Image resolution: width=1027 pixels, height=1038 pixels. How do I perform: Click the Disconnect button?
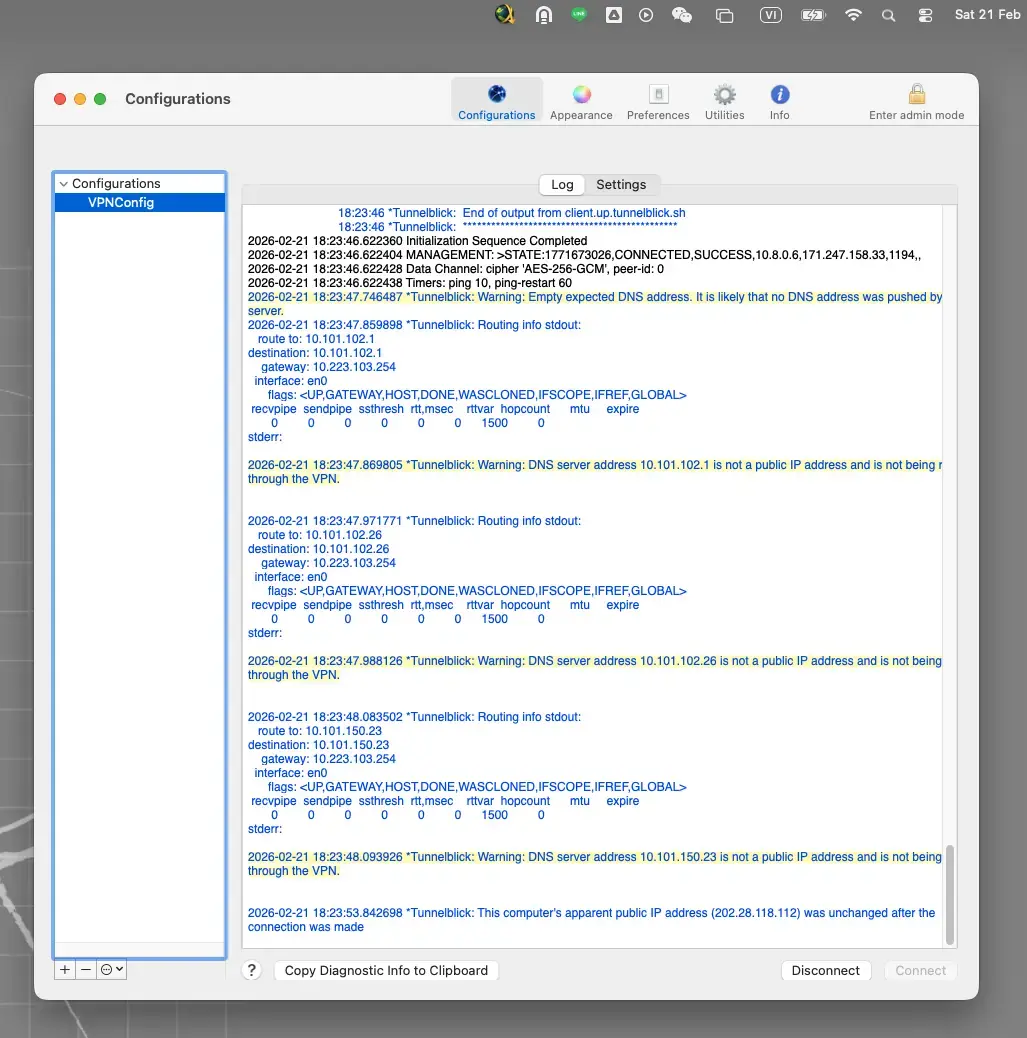click(x=825, y=970)
